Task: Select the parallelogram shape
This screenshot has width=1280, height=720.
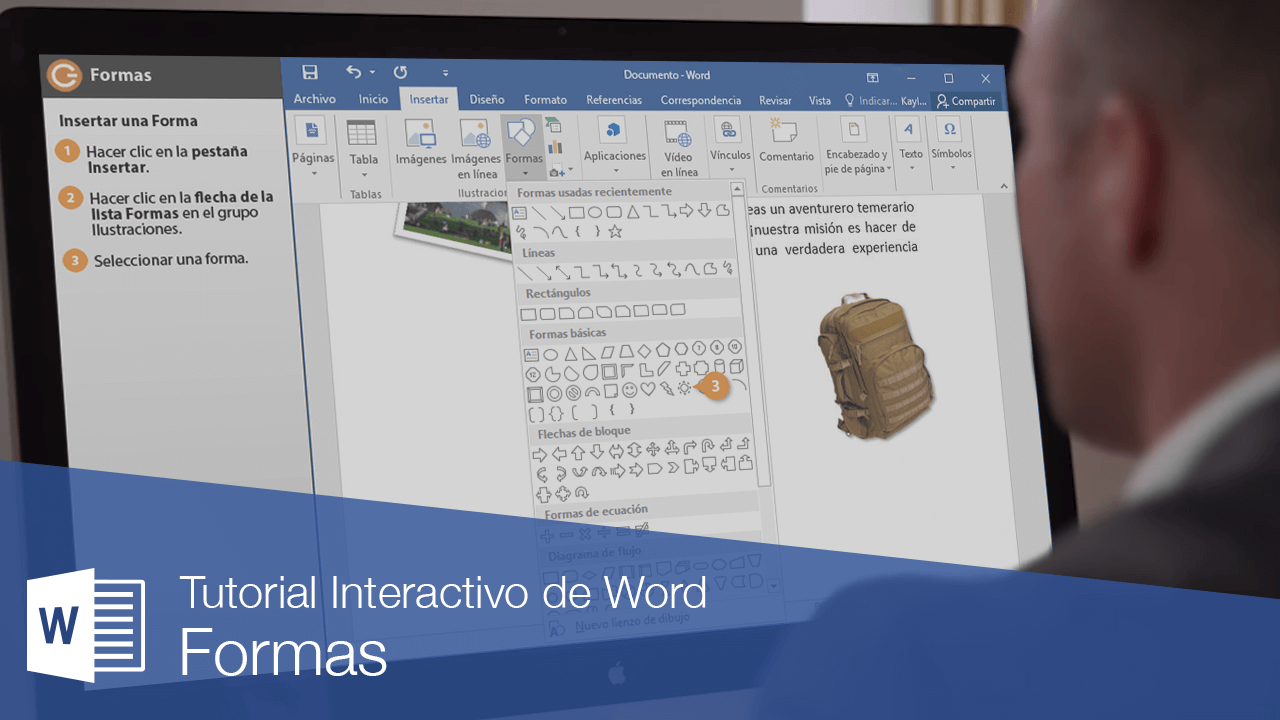Action: [x=606, y=352]
